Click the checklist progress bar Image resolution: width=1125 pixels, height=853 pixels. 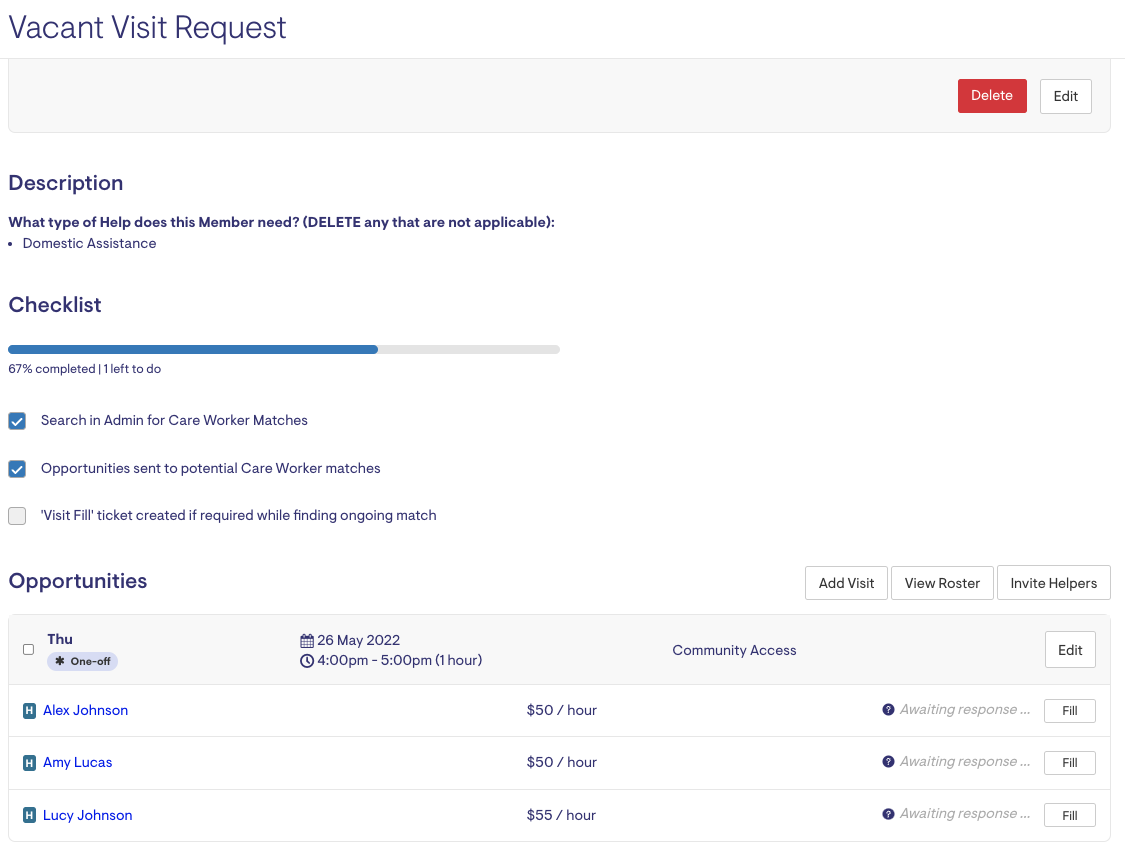tap(284, 349)
